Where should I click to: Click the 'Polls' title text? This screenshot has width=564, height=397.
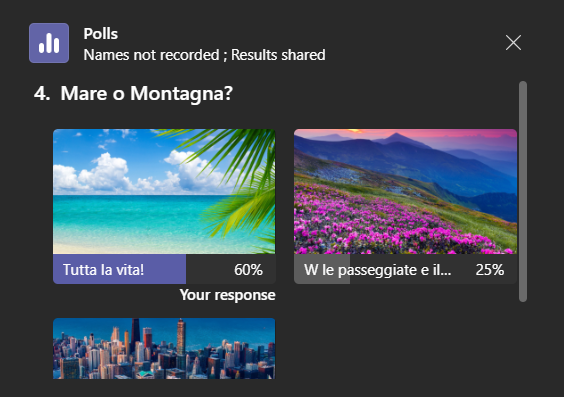pyautogui.click(x=101, y=34)
